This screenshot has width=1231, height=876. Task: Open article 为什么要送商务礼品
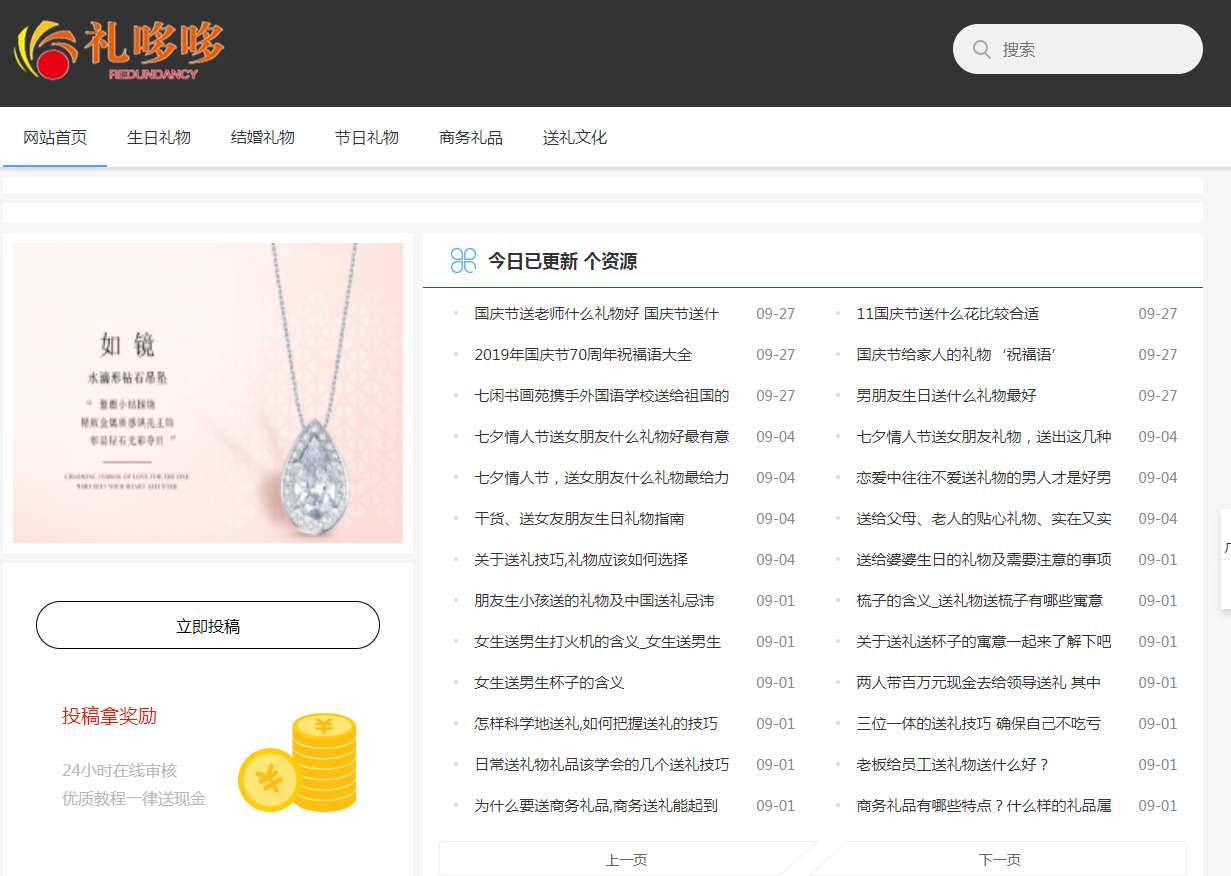click(x=596, y=806)
